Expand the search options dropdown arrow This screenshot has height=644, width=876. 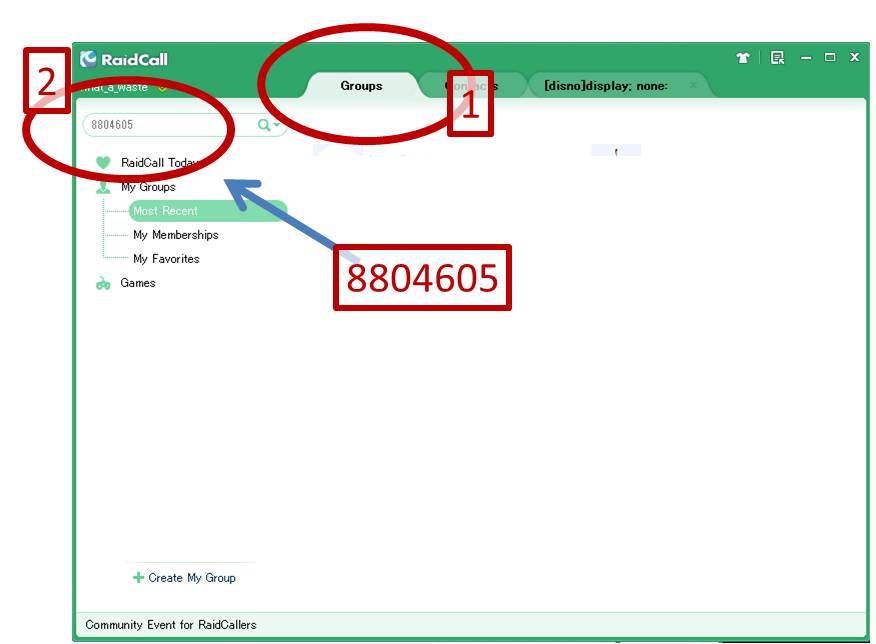click(277, 125)
